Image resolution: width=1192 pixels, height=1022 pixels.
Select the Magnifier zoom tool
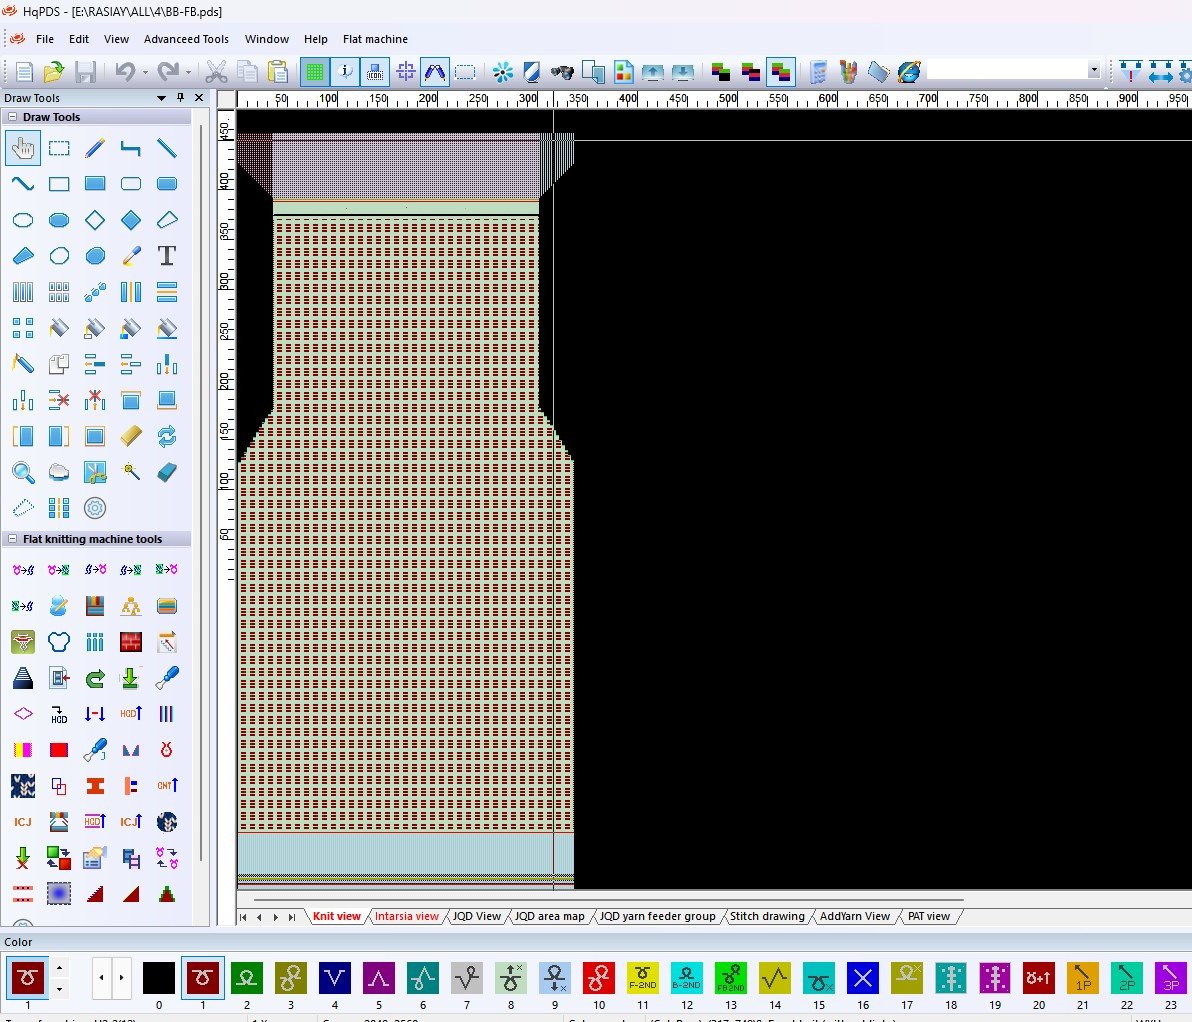(23, 472)
